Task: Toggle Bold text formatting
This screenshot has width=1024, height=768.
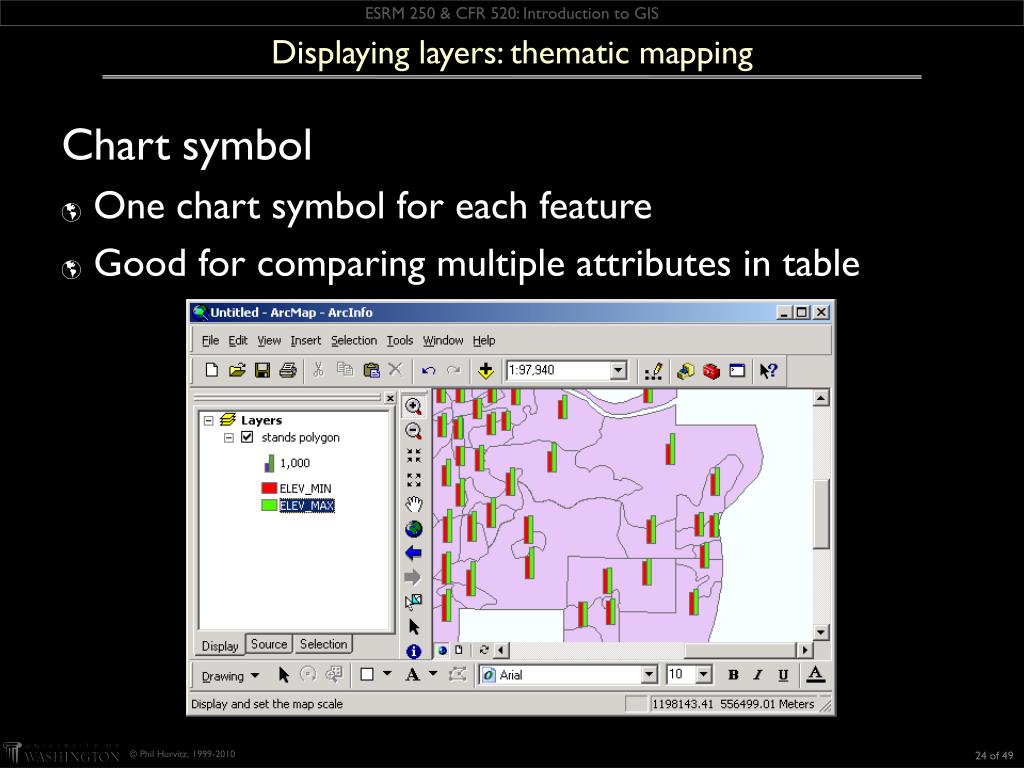Action: tap(733, 675)
